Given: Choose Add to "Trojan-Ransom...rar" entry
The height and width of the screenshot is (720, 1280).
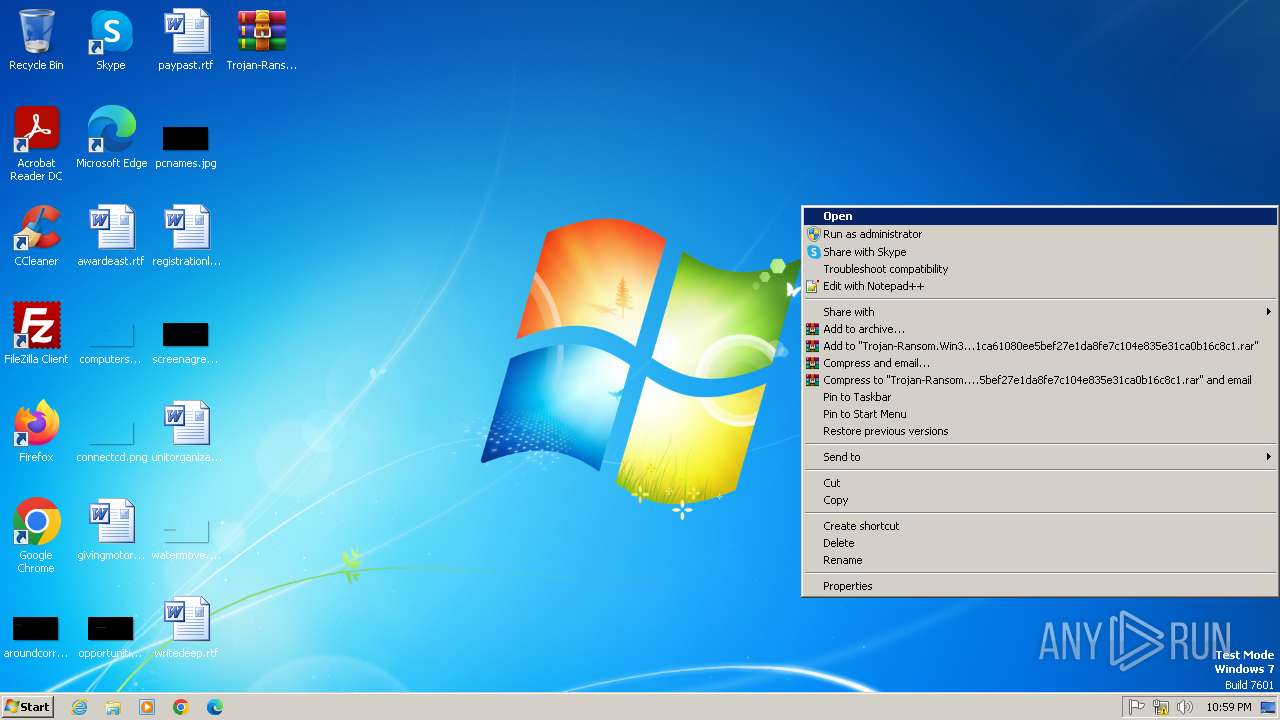Looking at the screenshot, I should coord(1040,346).
